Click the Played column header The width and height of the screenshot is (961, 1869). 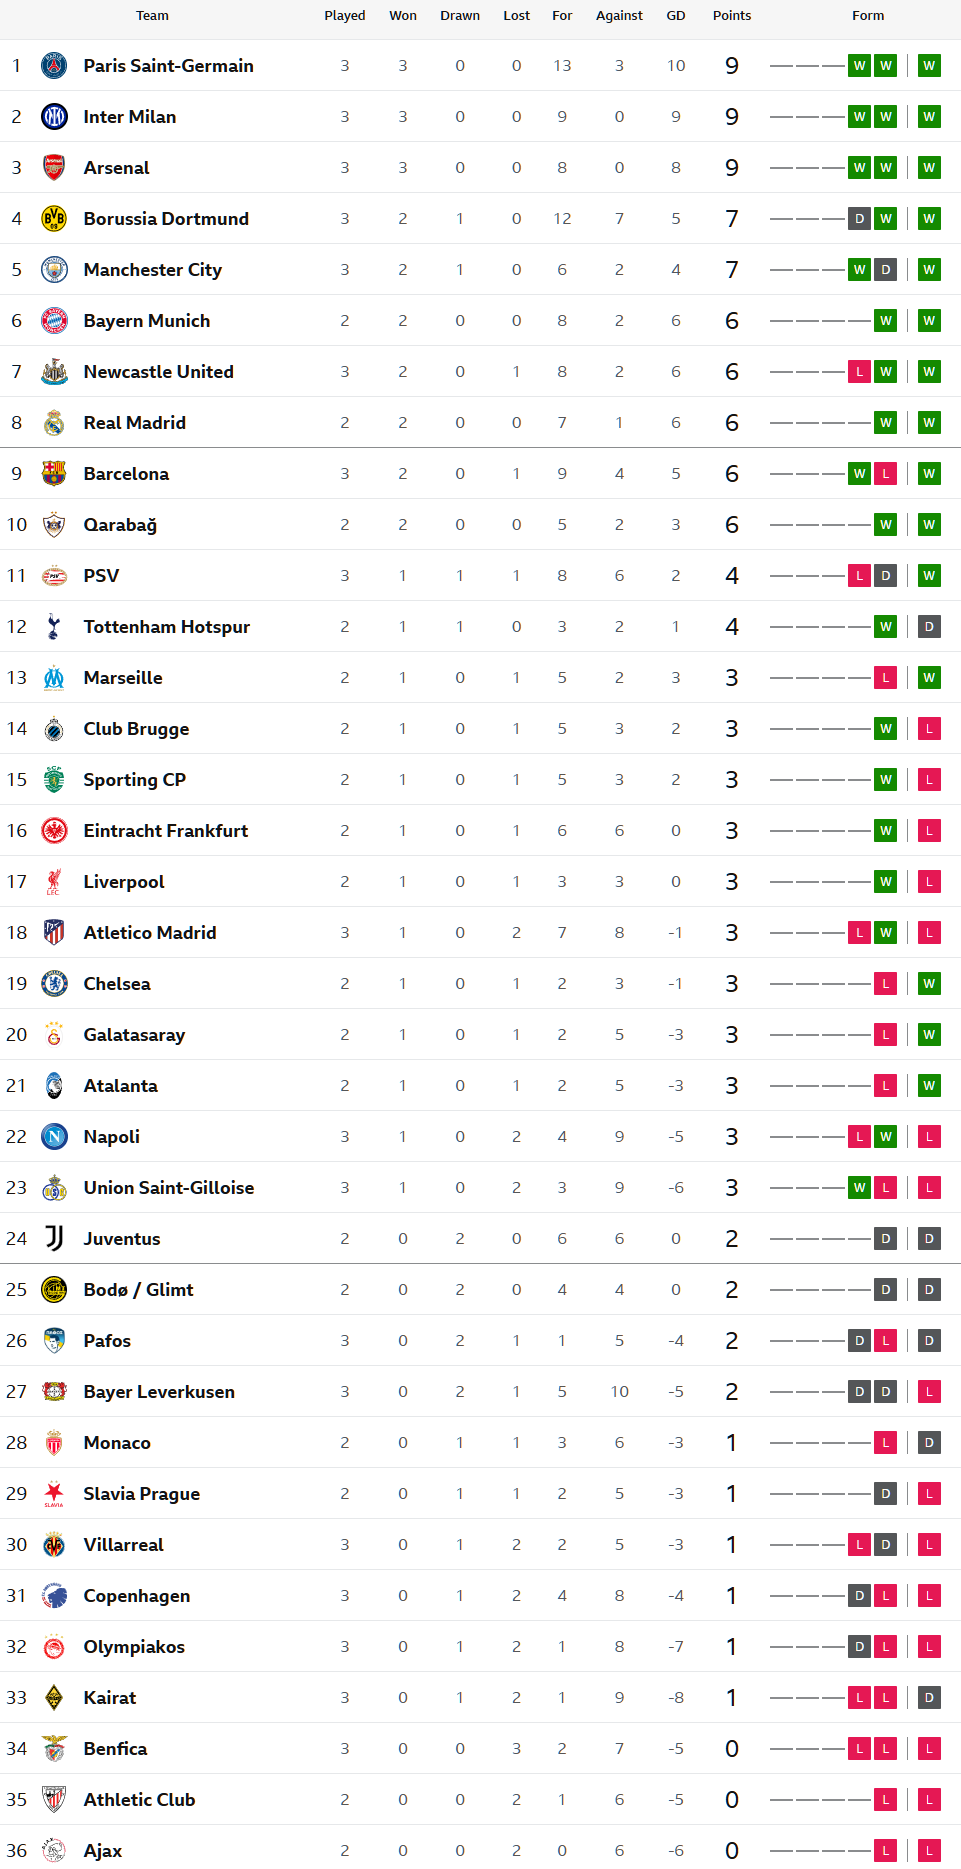pyautogui.click(x=345, y=16)
